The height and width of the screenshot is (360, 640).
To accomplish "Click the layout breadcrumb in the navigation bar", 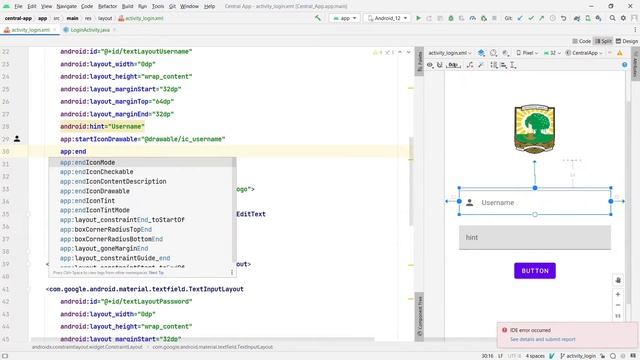I will tap(105, 18).
